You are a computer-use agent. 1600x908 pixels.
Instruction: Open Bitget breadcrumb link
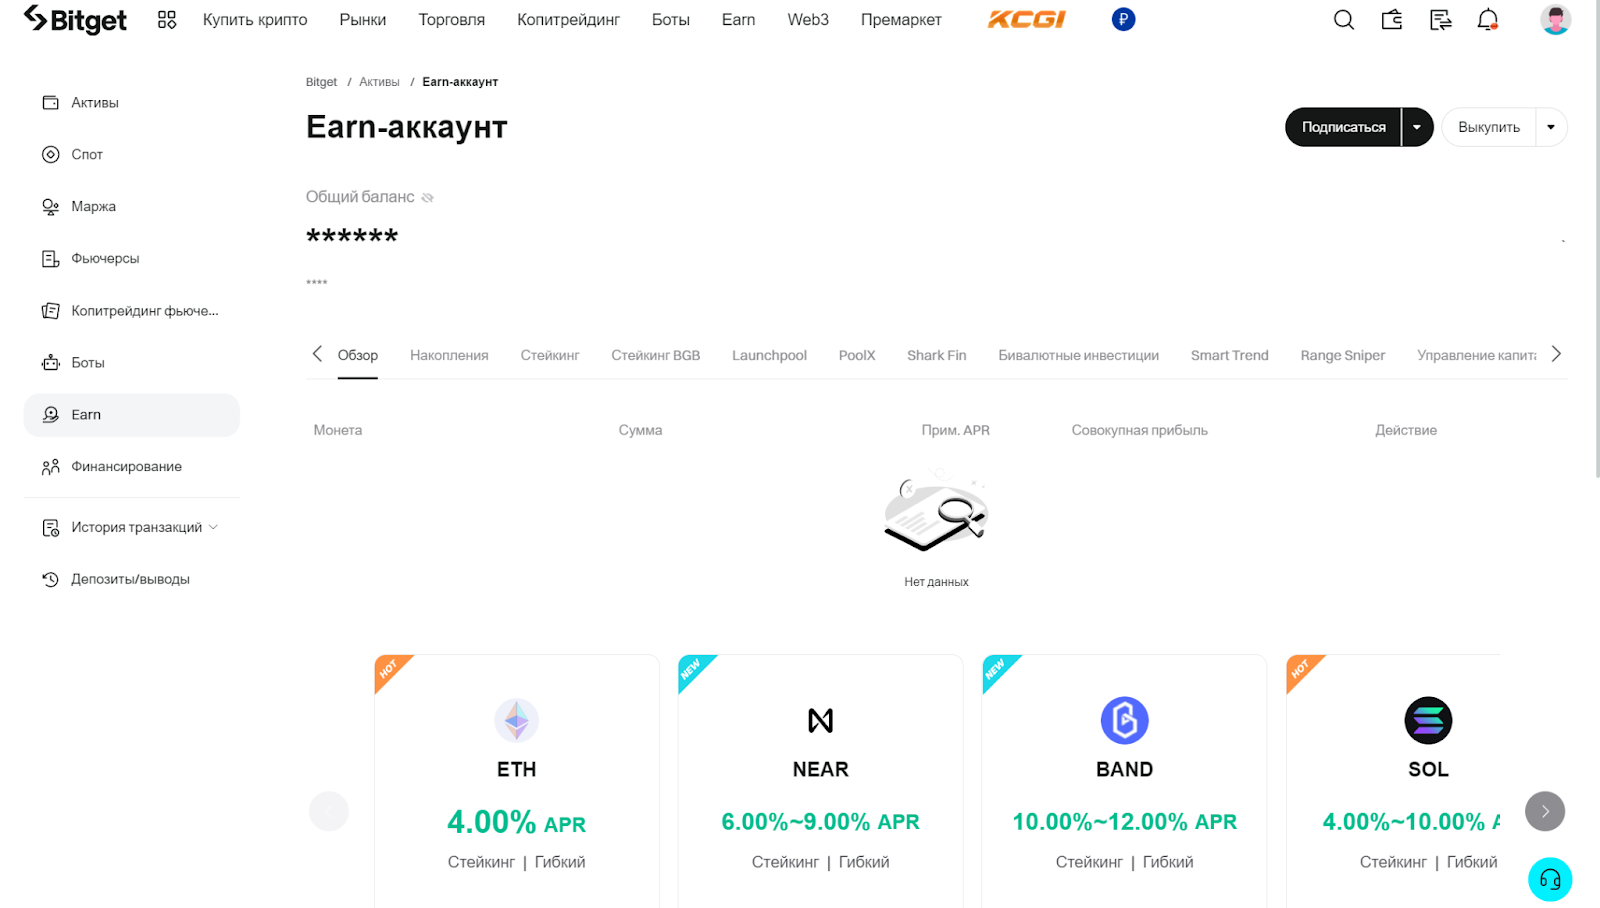click(321, 82)
